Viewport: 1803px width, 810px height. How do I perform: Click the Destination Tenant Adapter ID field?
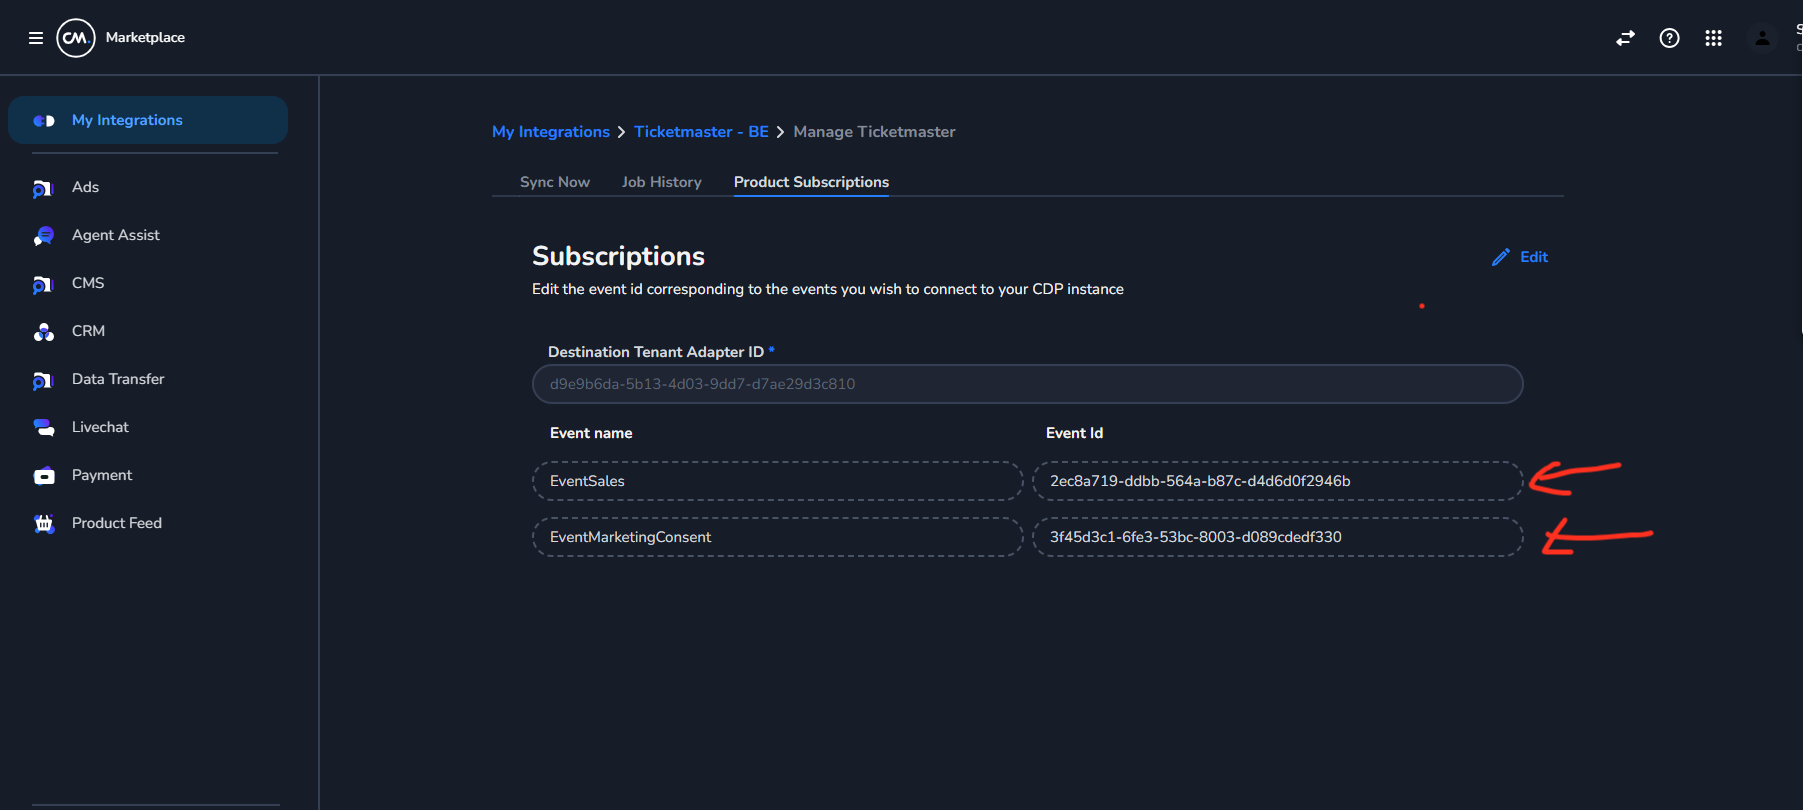(1027, 384)
